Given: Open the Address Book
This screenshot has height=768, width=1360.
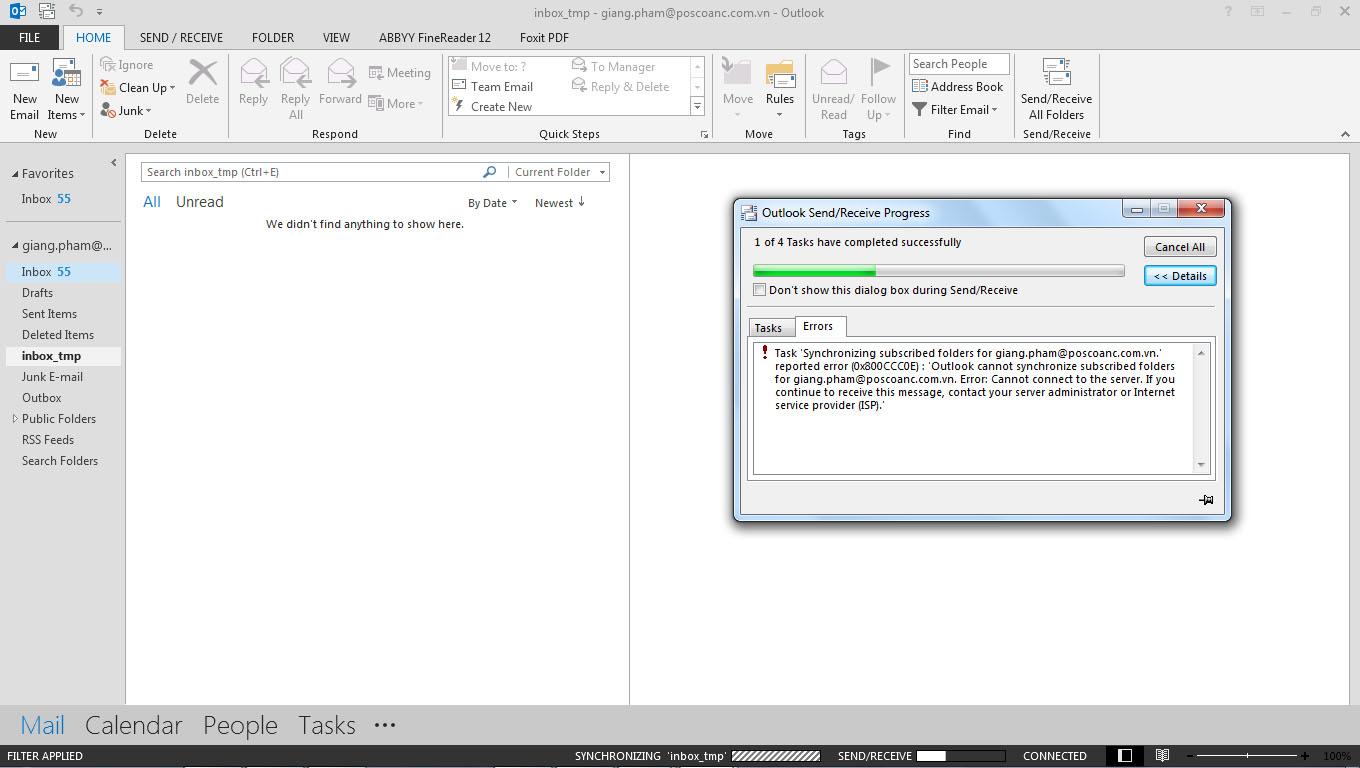Looking at the screenshot, I should coord(957,87).
